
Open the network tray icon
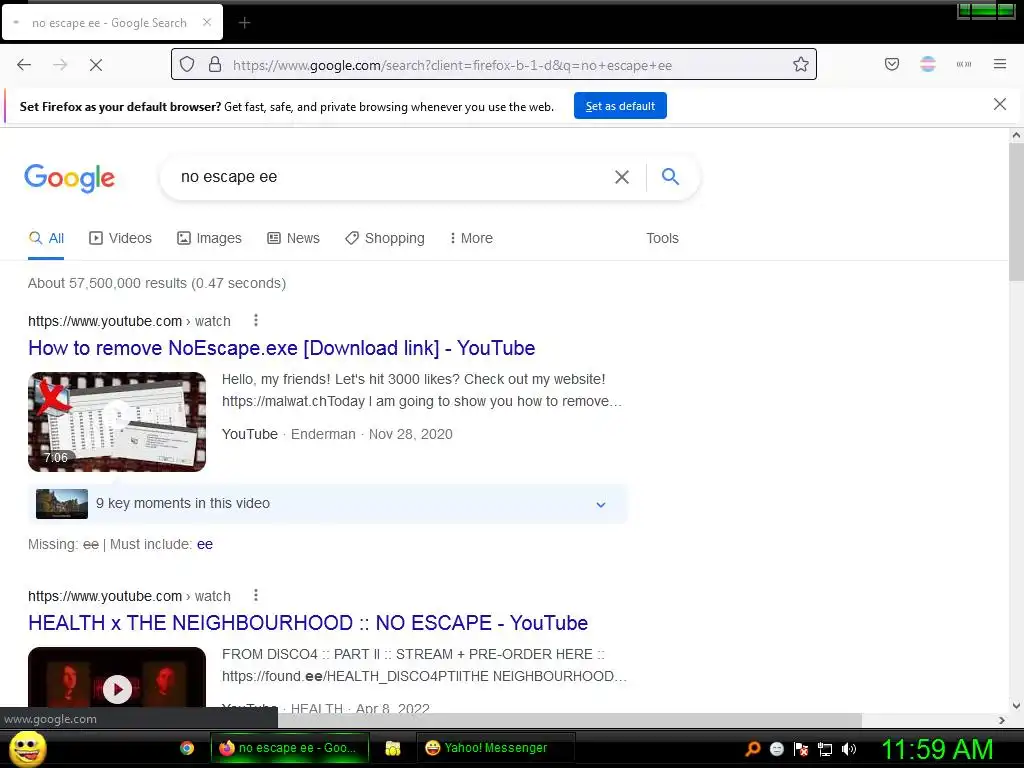tap(825, 749)
